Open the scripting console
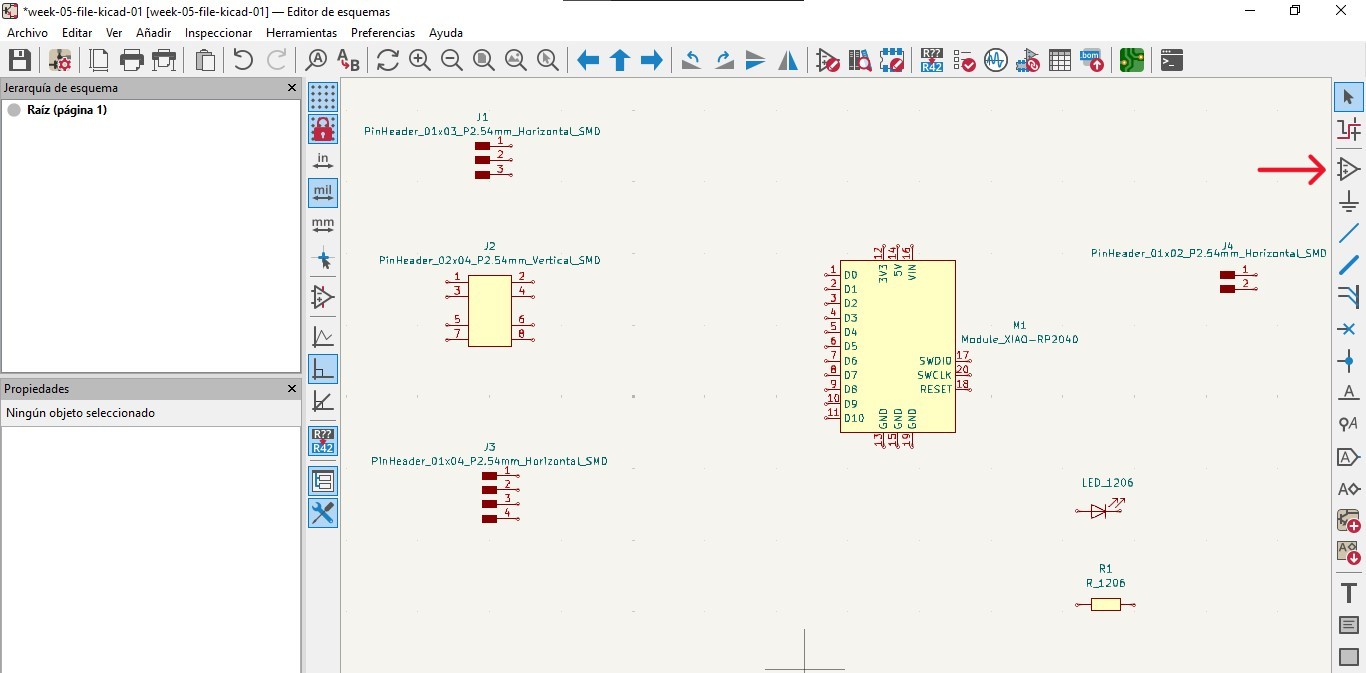 1172,60
